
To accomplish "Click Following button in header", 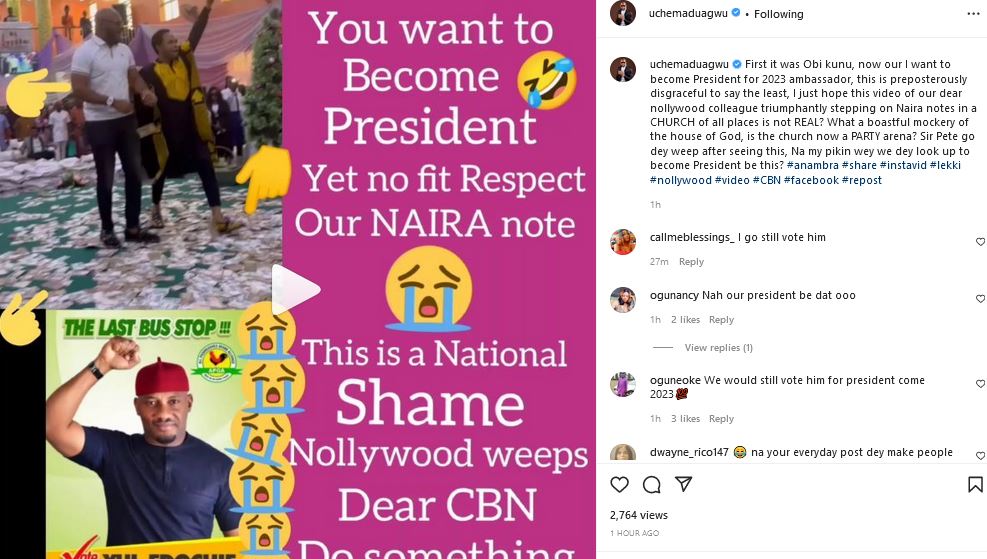I will (779, 14).
